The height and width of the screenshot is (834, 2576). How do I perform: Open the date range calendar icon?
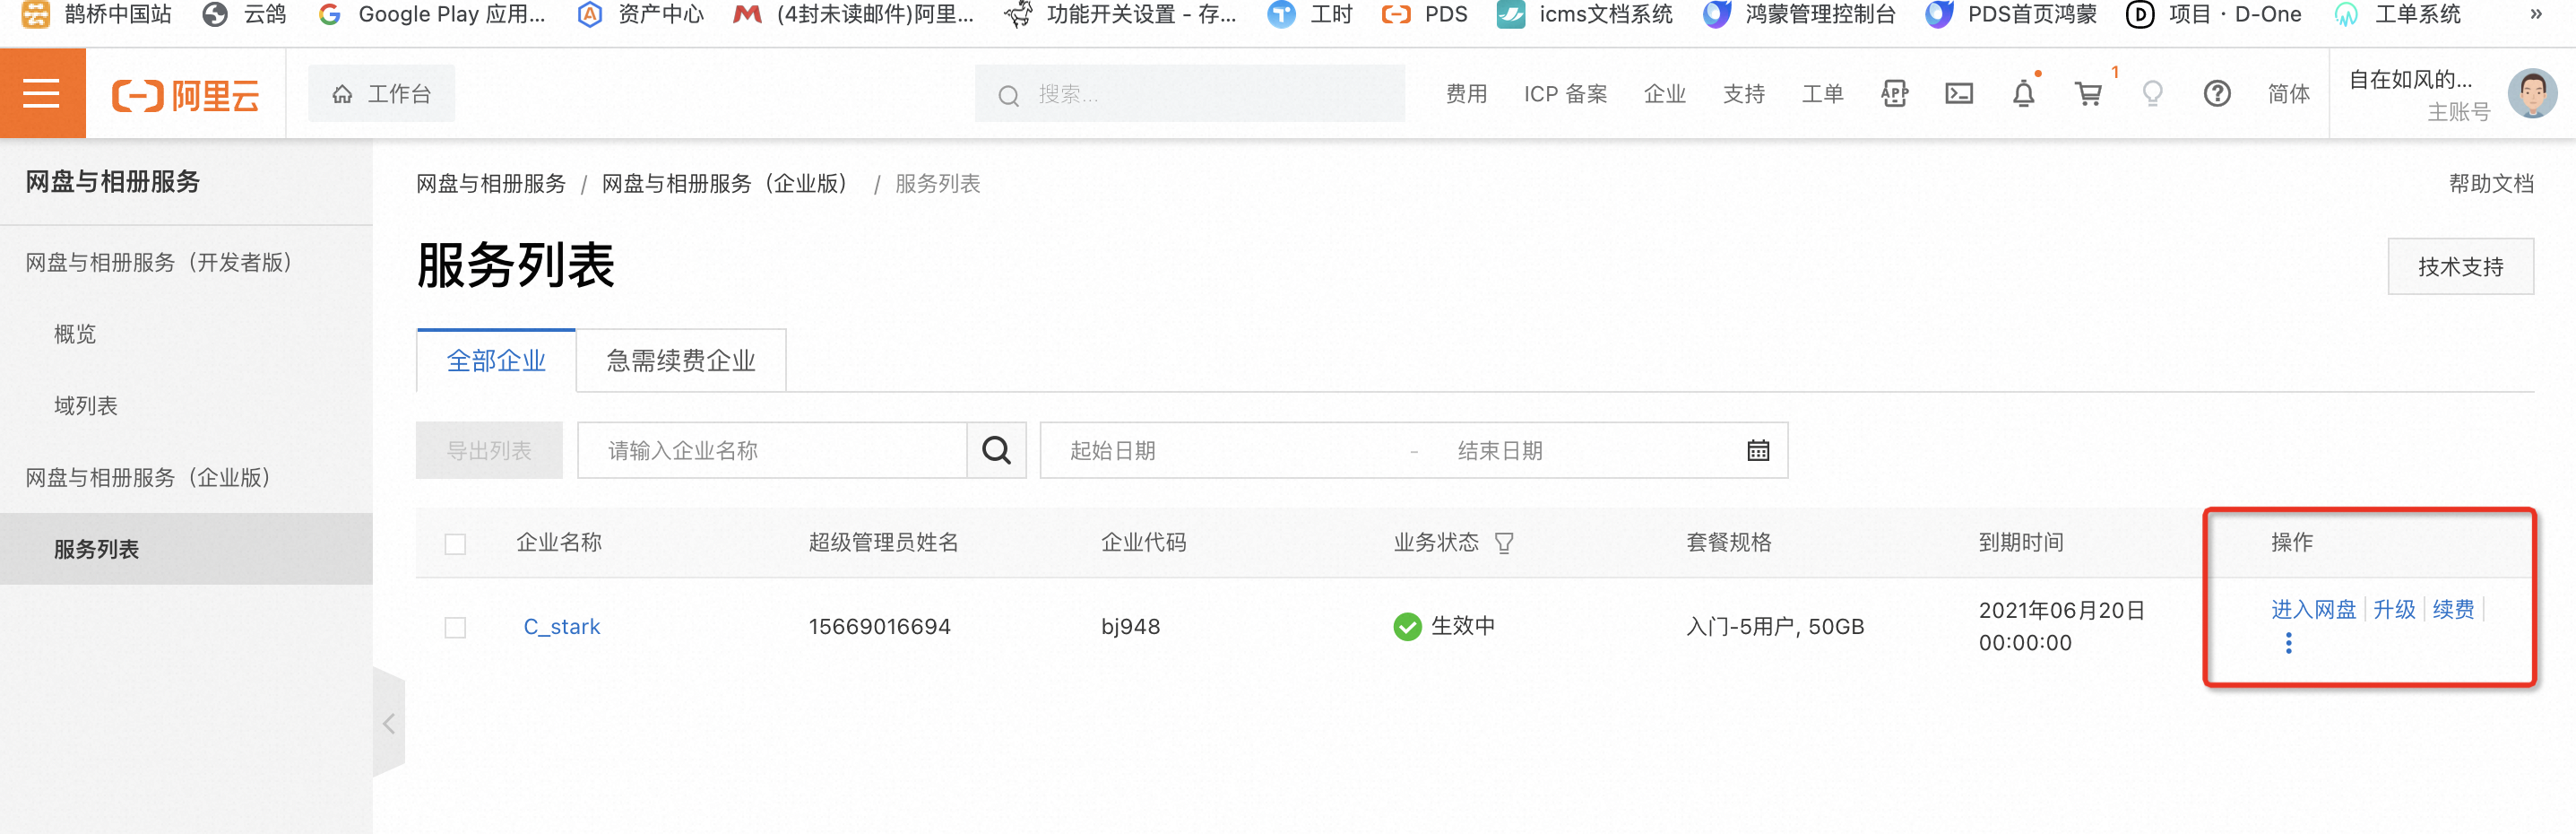[1758, 451]
